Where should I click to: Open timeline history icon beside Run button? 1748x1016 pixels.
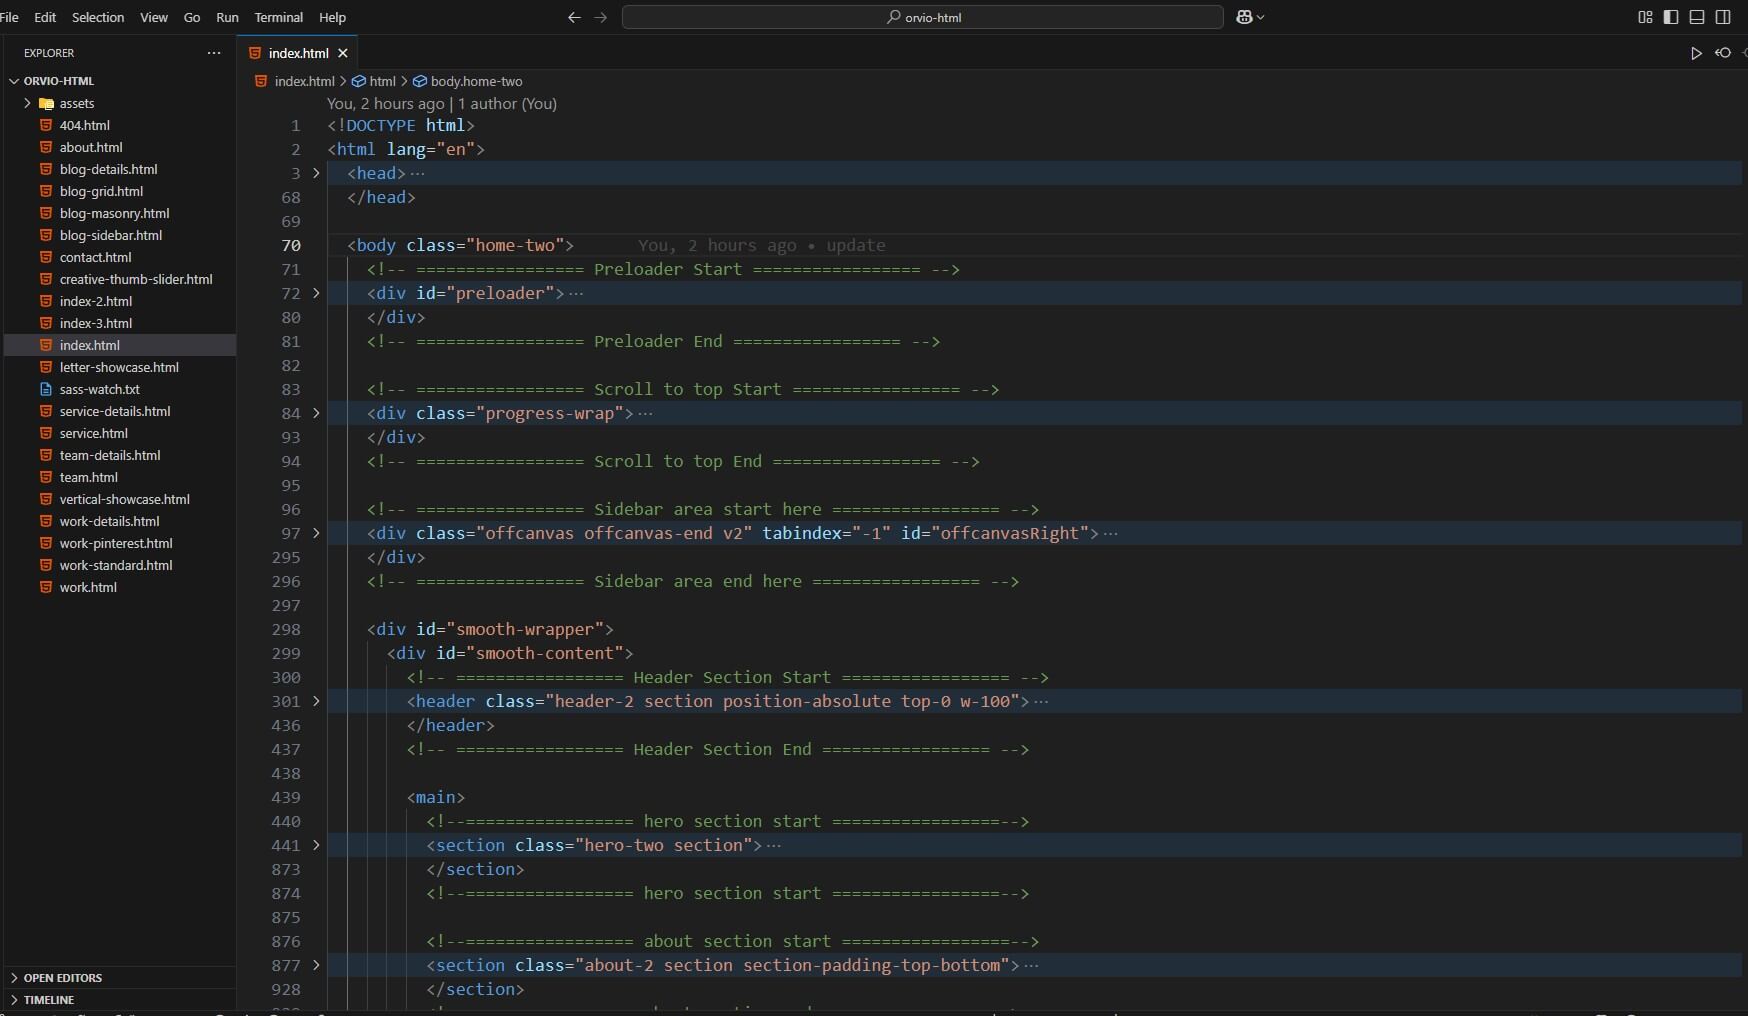(x=1723, y=53)
